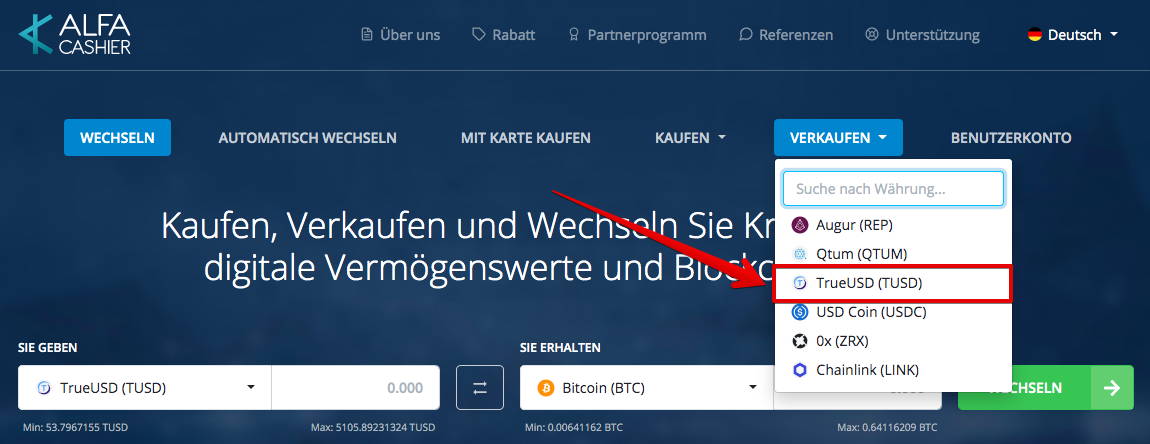The height and width of the screenshot is (444, 1150).
Task: Click the document icon beside Über uns
Action: click(x=367, y=34)
